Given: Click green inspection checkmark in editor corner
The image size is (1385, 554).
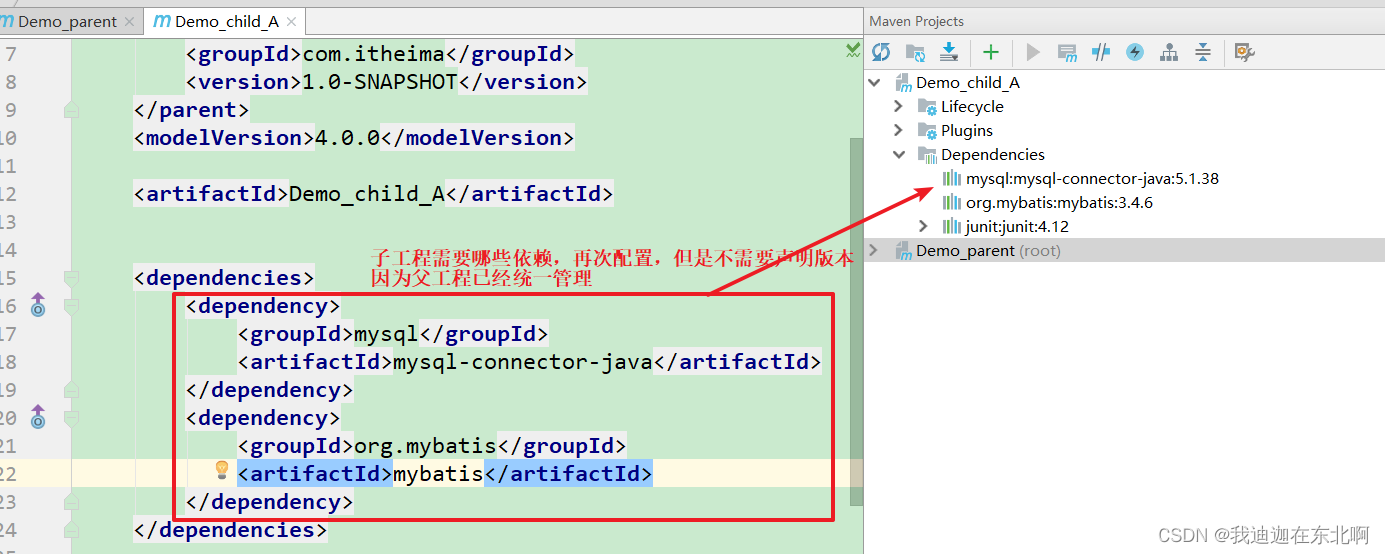Looking at the screenshot, I should [x=853, y=49].
